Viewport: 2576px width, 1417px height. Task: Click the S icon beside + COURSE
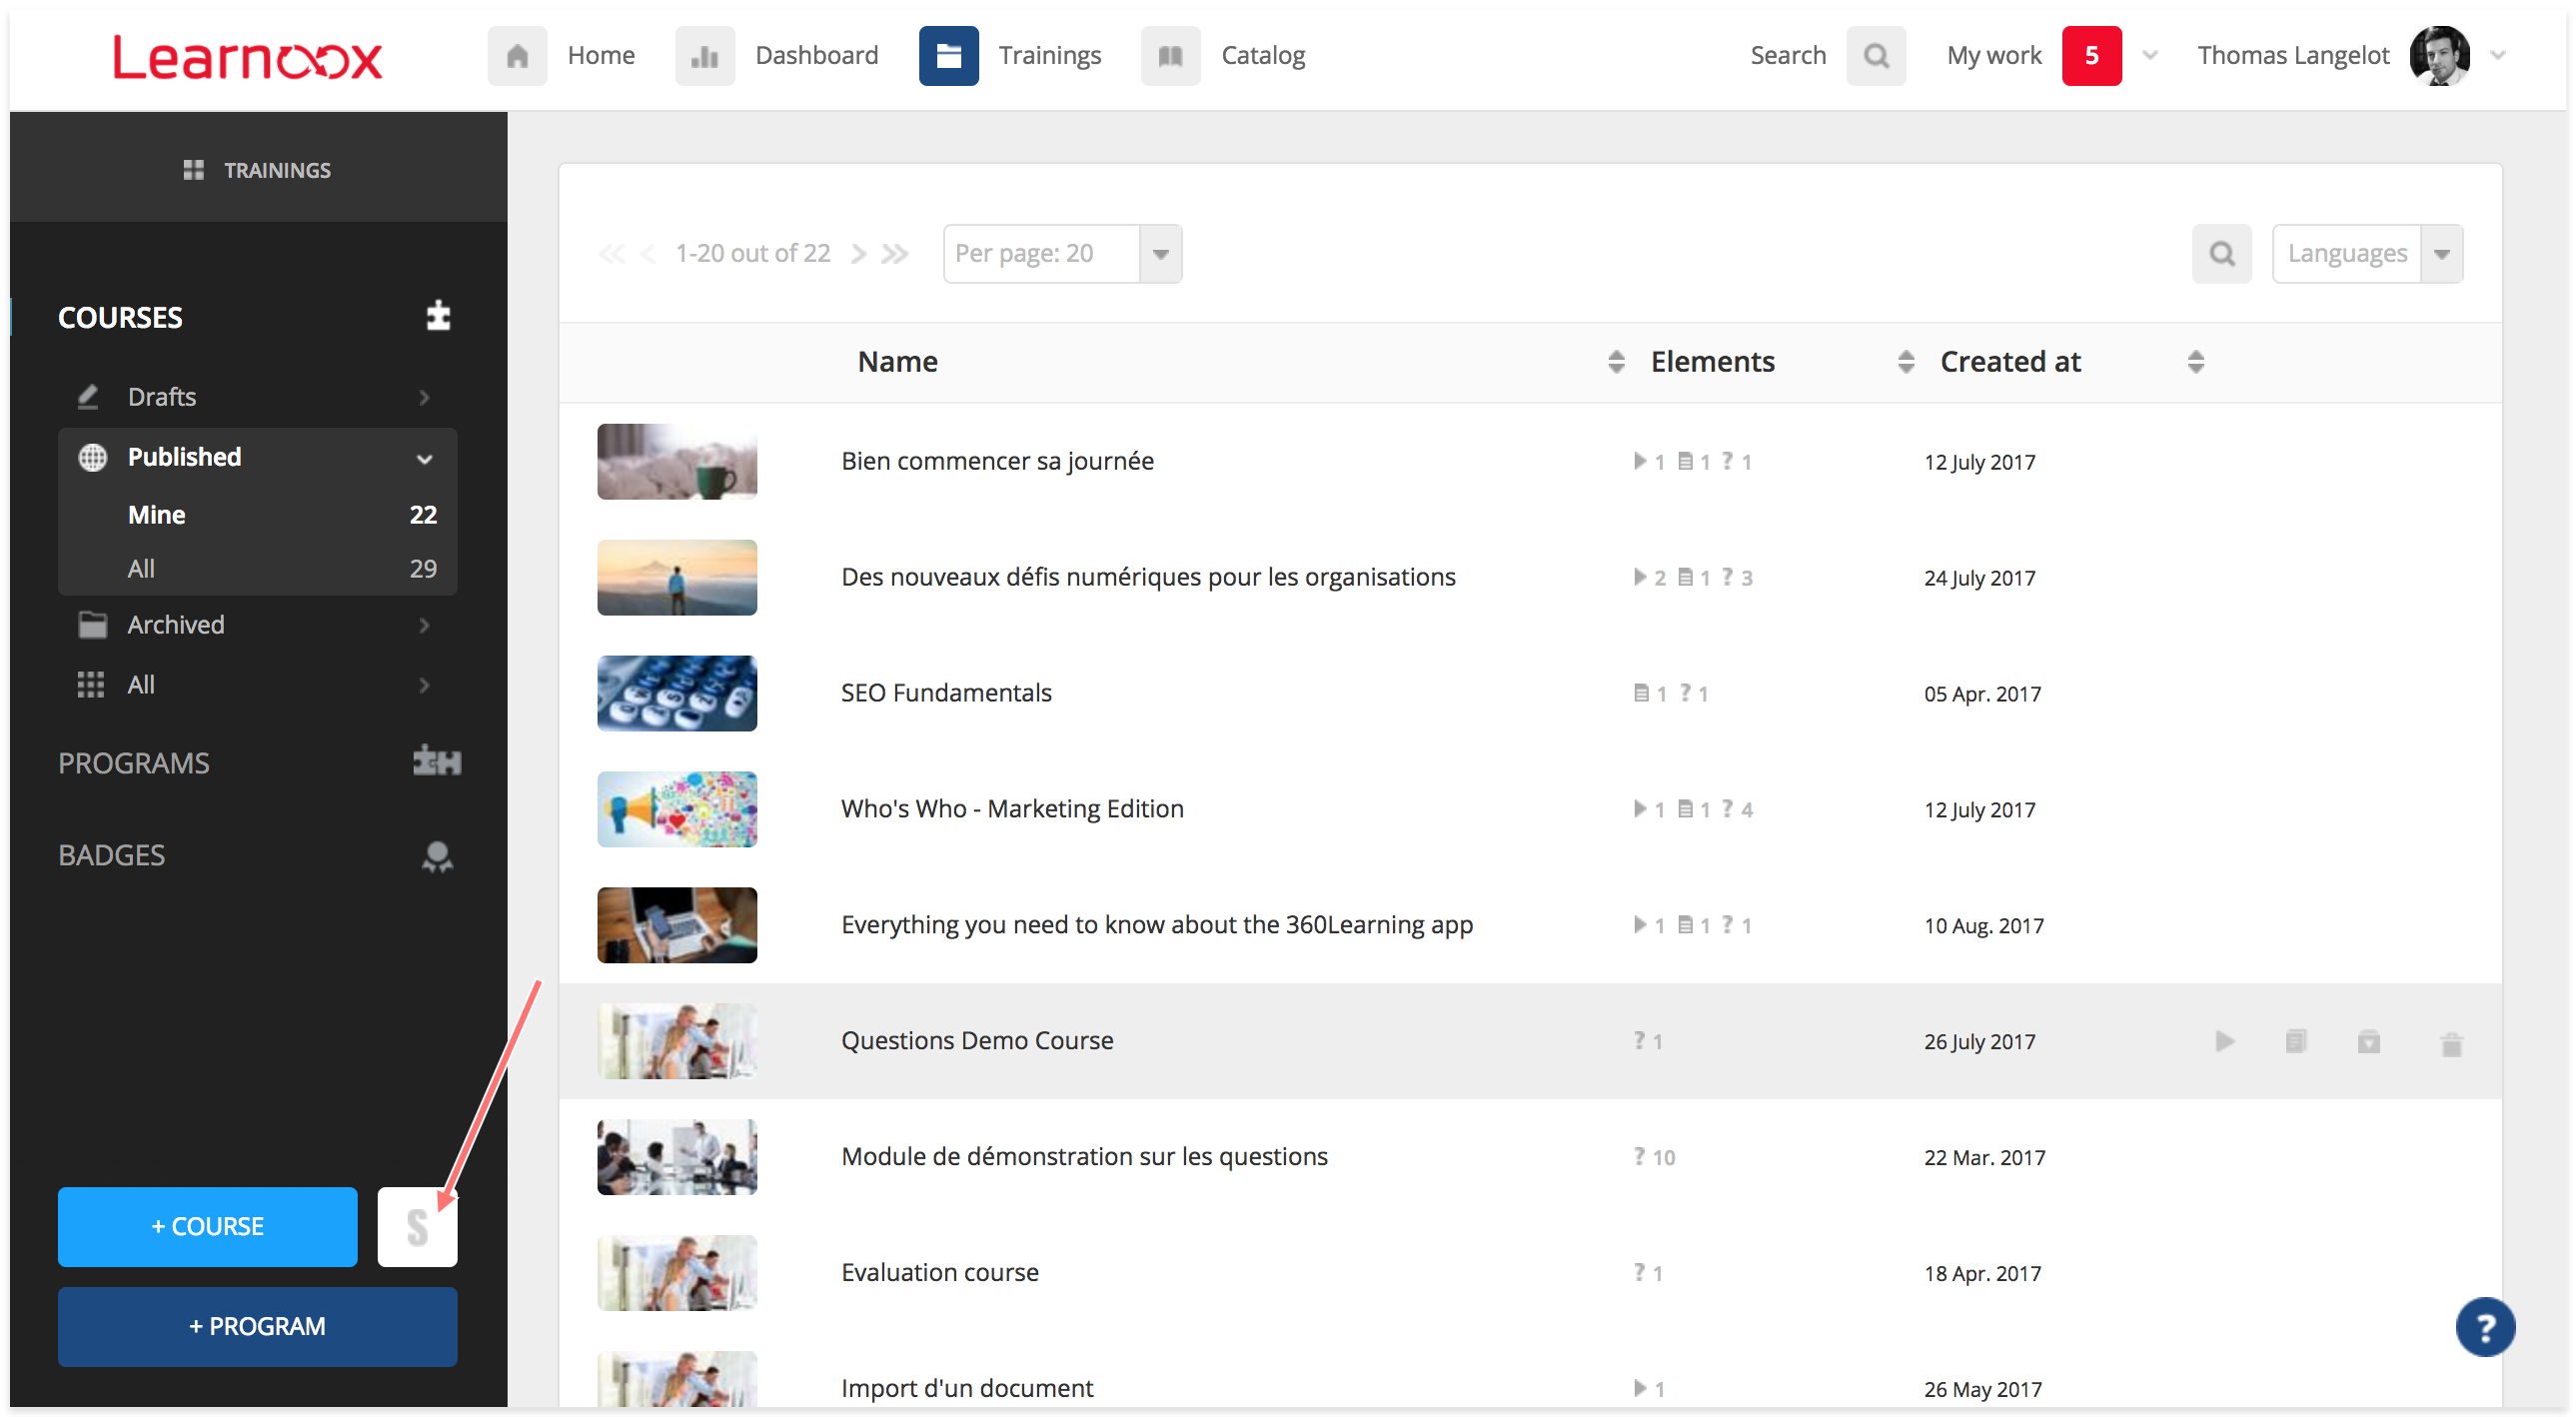point(417,1227)
